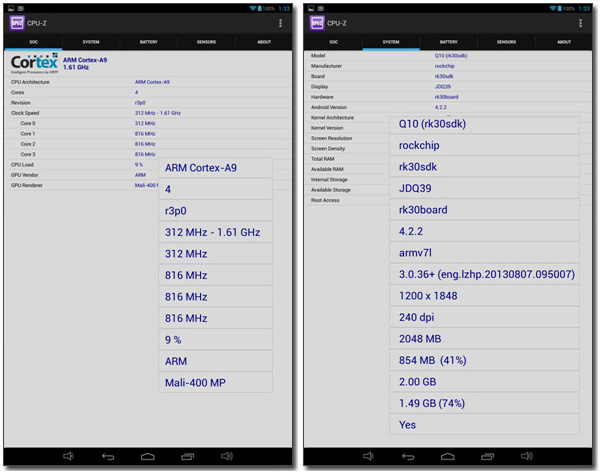Tap the Wi-Fi status icon on the SYSTEM screen

click(x=553, y=8)
